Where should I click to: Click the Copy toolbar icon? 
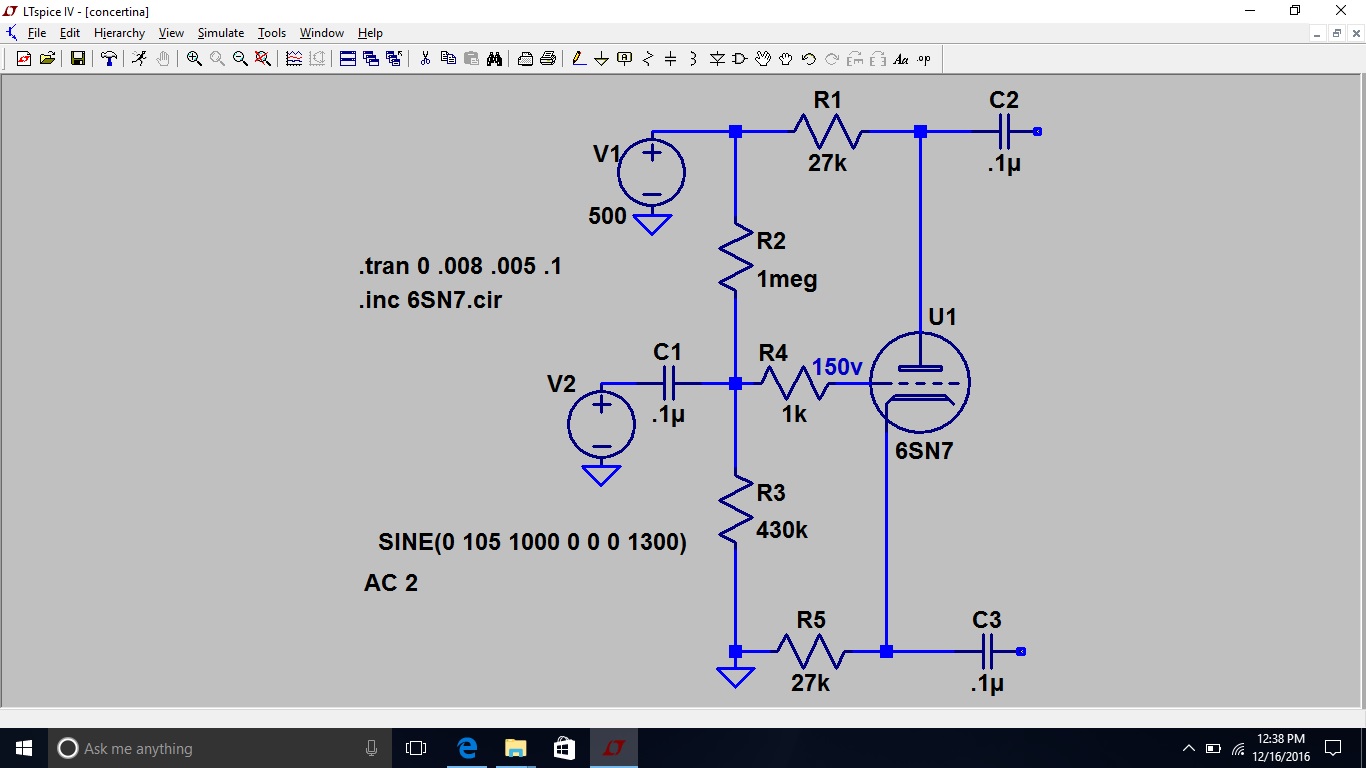448,59
